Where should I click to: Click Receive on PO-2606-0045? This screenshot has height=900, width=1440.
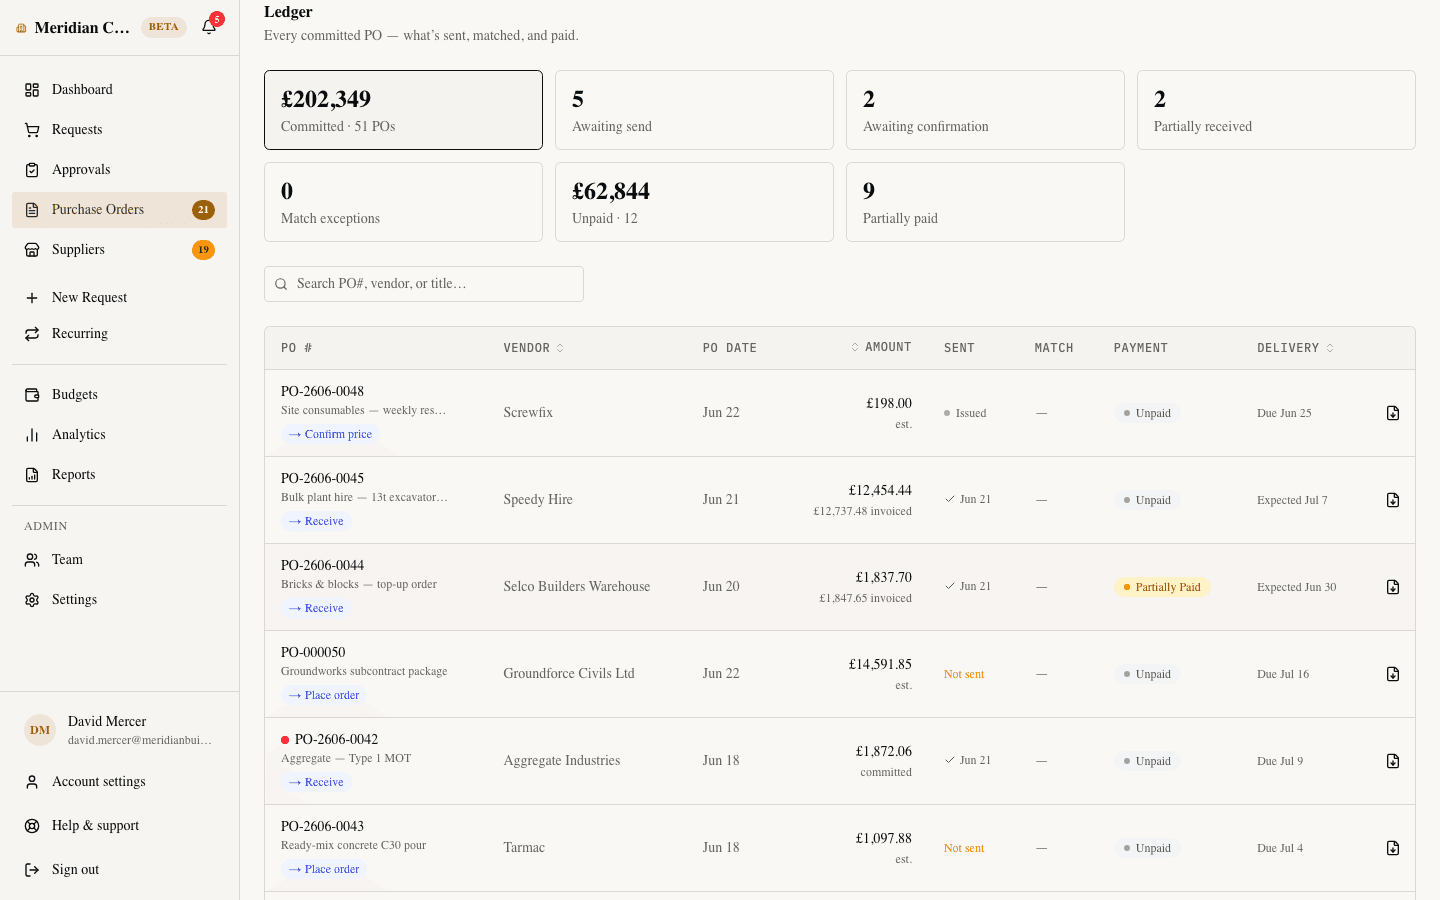click(x=316, y=521)
